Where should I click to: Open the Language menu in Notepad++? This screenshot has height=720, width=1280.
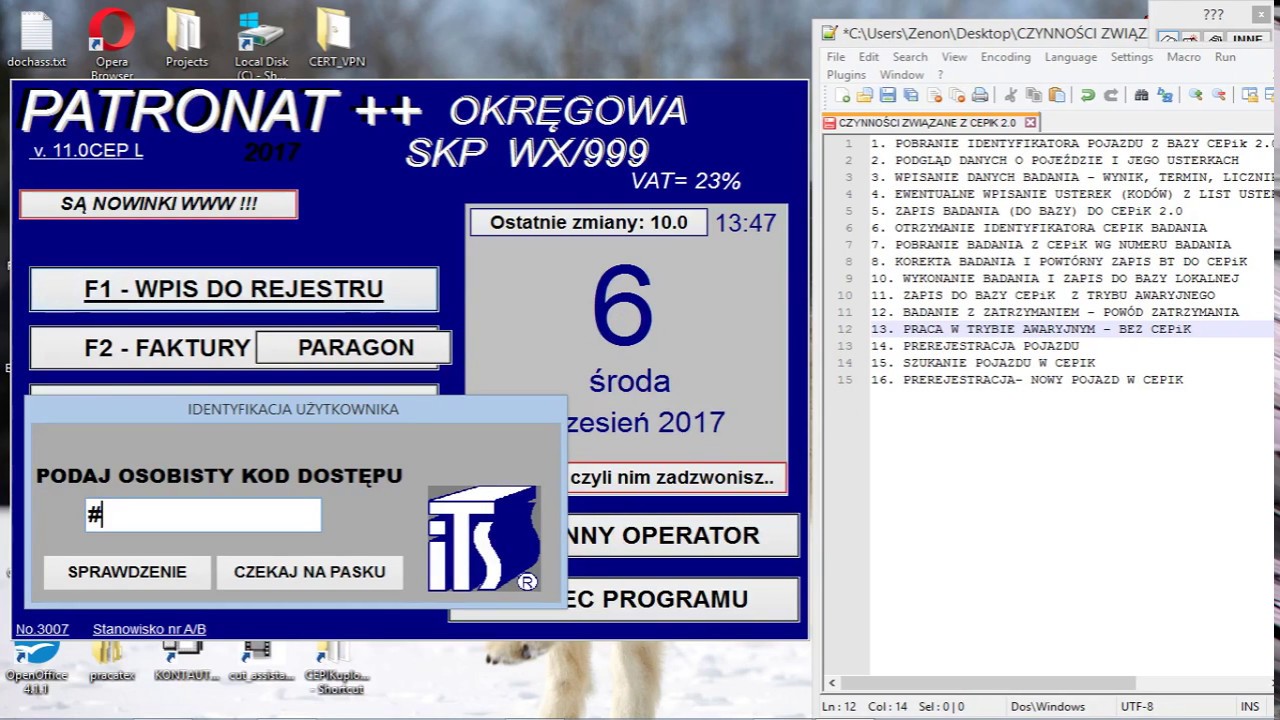pyautogui.click(x=1071, y=57)
